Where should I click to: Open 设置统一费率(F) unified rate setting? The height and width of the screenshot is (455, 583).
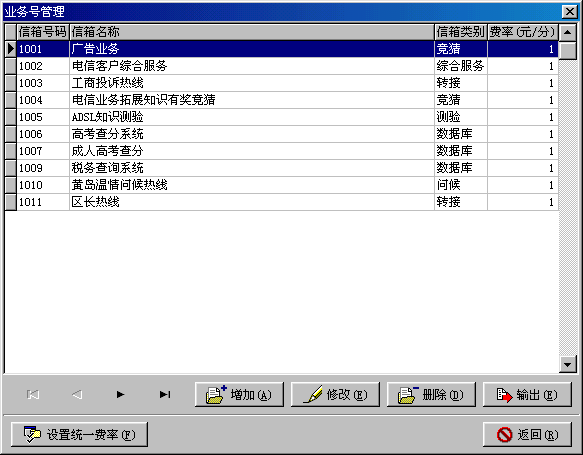click(79, 434)
